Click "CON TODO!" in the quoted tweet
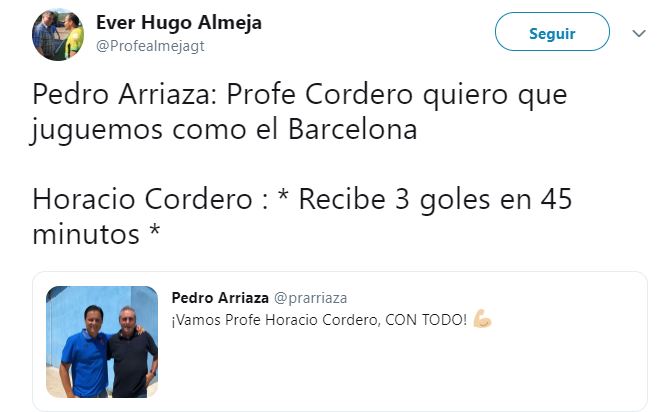Viewport: 671px width, 412px height. coord(426,320)
